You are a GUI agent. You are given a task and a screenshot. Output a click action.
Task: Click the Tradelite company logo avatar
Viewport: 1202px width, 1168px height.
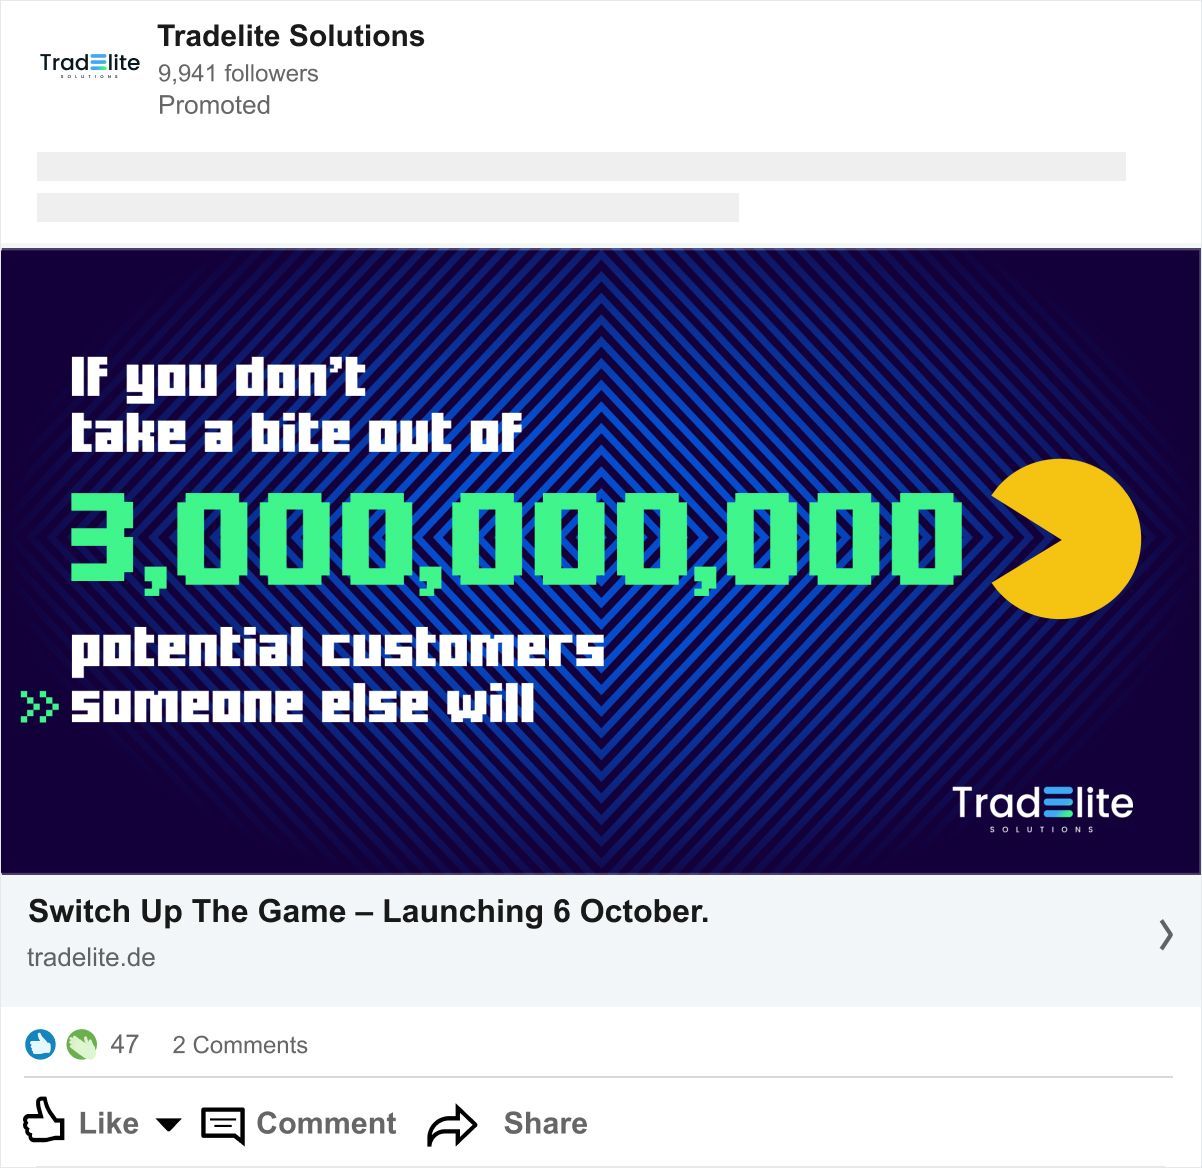point(89,65)
